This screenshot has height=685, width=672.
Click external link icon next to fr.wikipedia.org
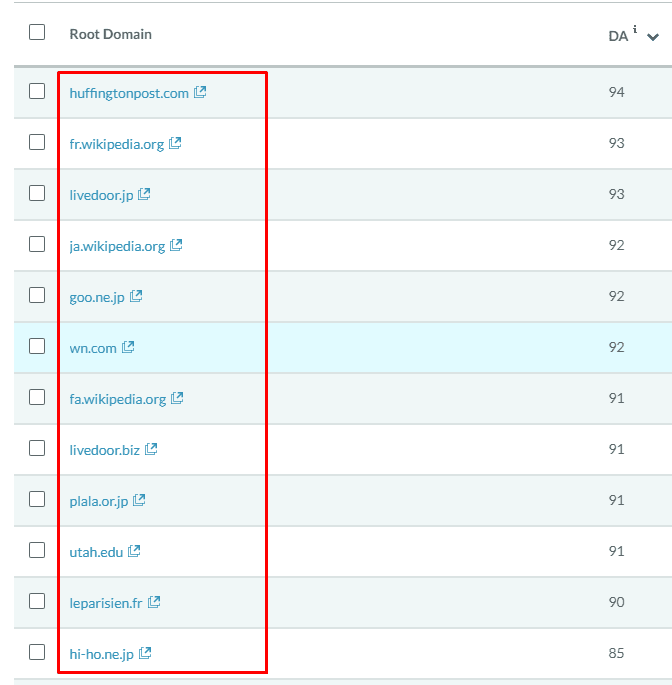[175, 143]
